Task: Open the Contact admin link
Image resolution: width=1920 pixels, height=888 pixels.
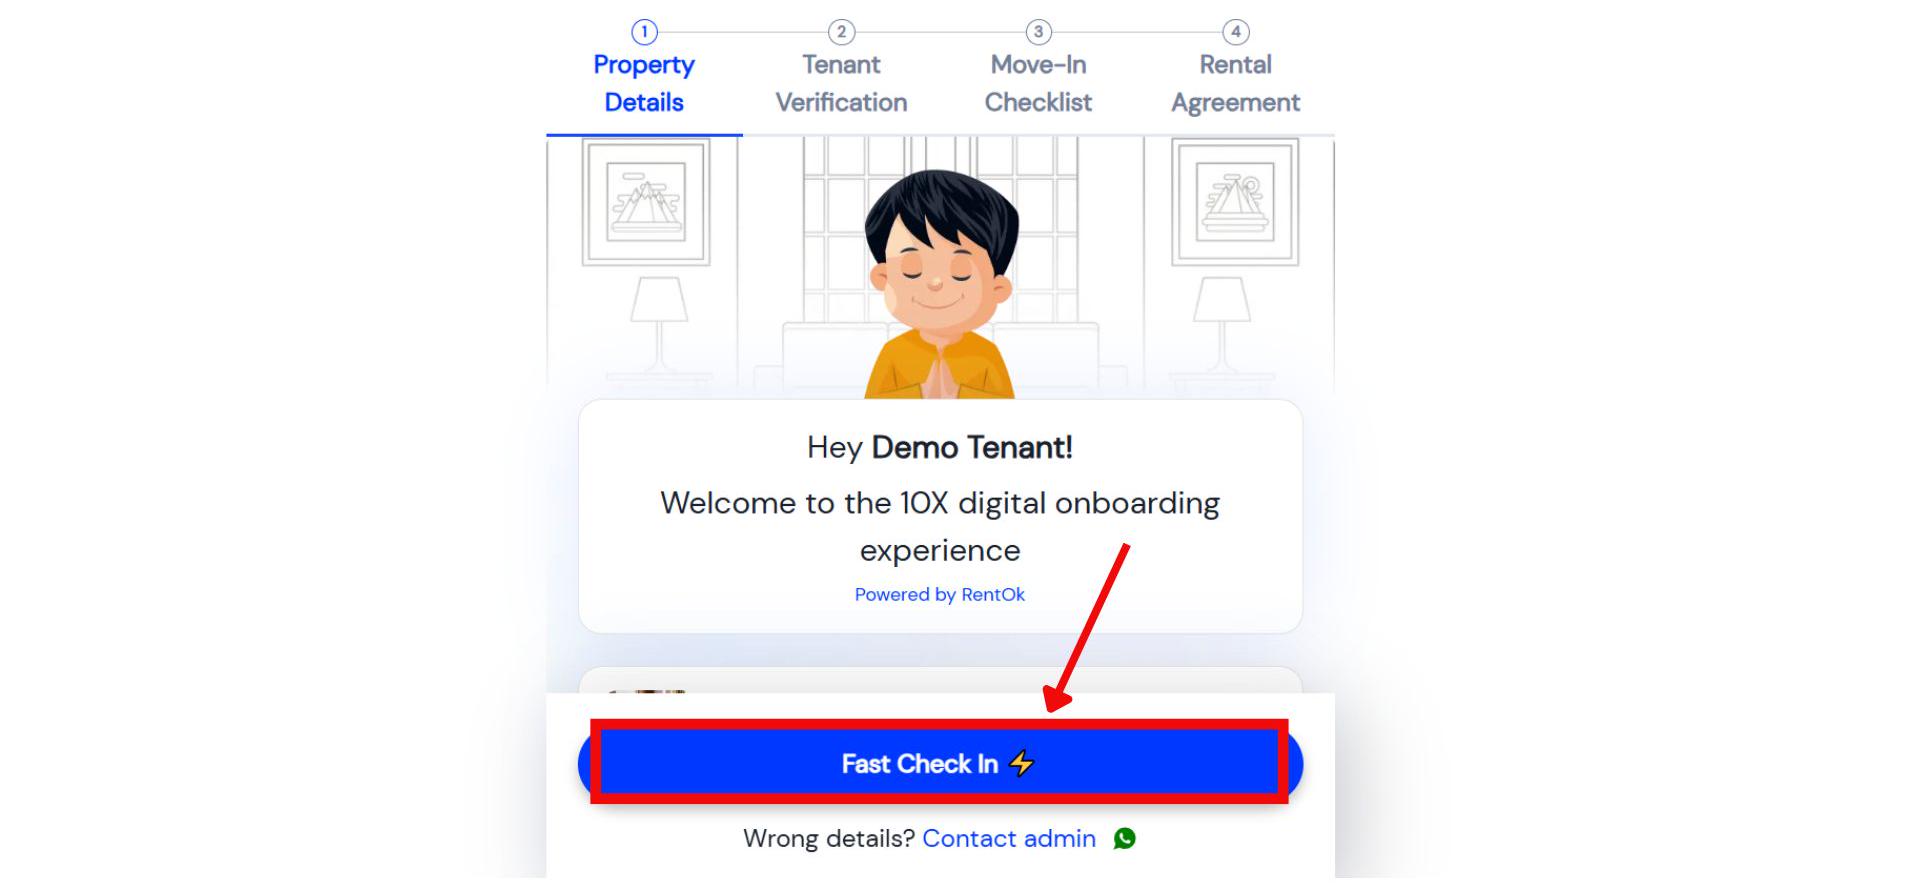Action: [x=1009, y=838]
